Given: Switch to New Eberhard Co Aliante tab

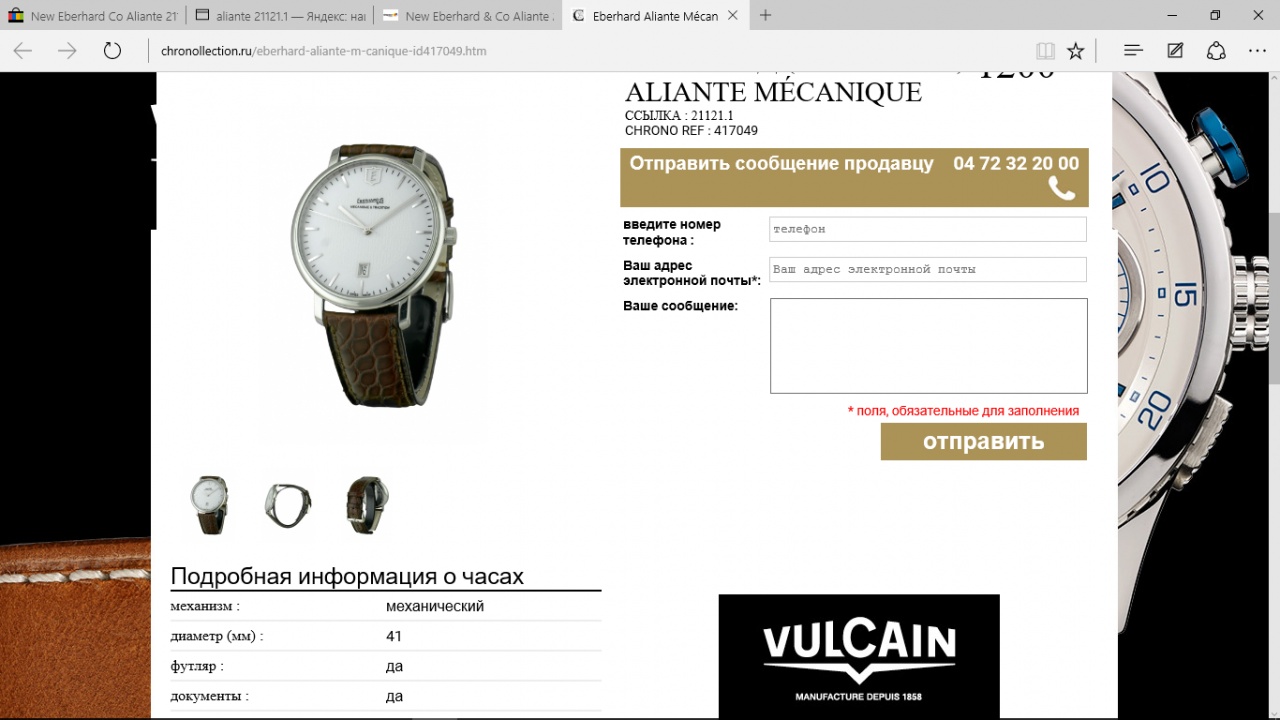Looking at the screenshot, I should click(93, 16).
